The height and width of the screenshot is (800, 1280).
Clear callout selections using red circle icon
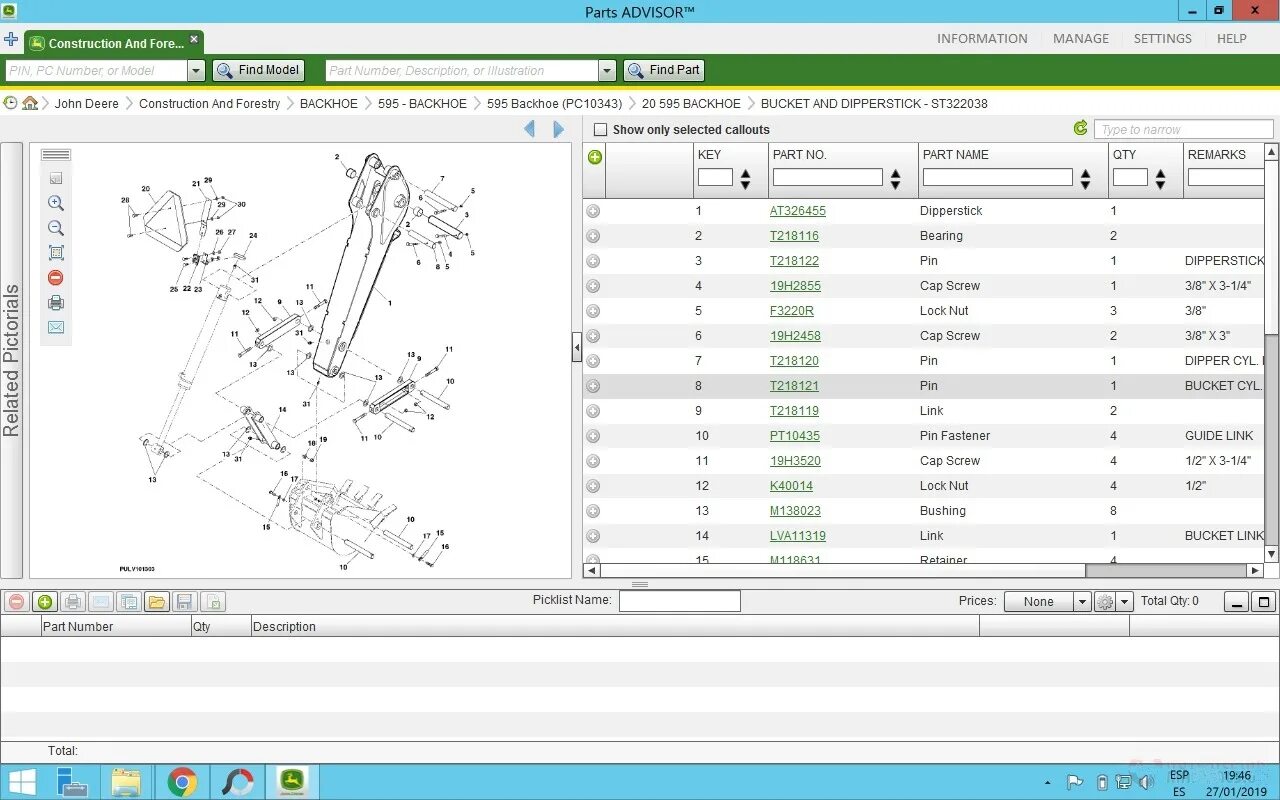[56, 278]
